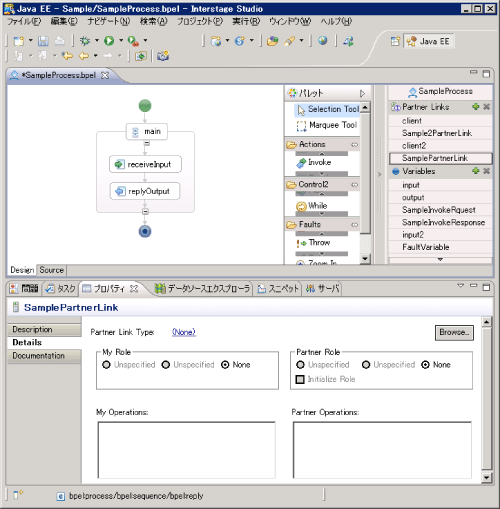500x509 pixels.
Task: Click the Open Perspective icon
Action: (395, 41)
